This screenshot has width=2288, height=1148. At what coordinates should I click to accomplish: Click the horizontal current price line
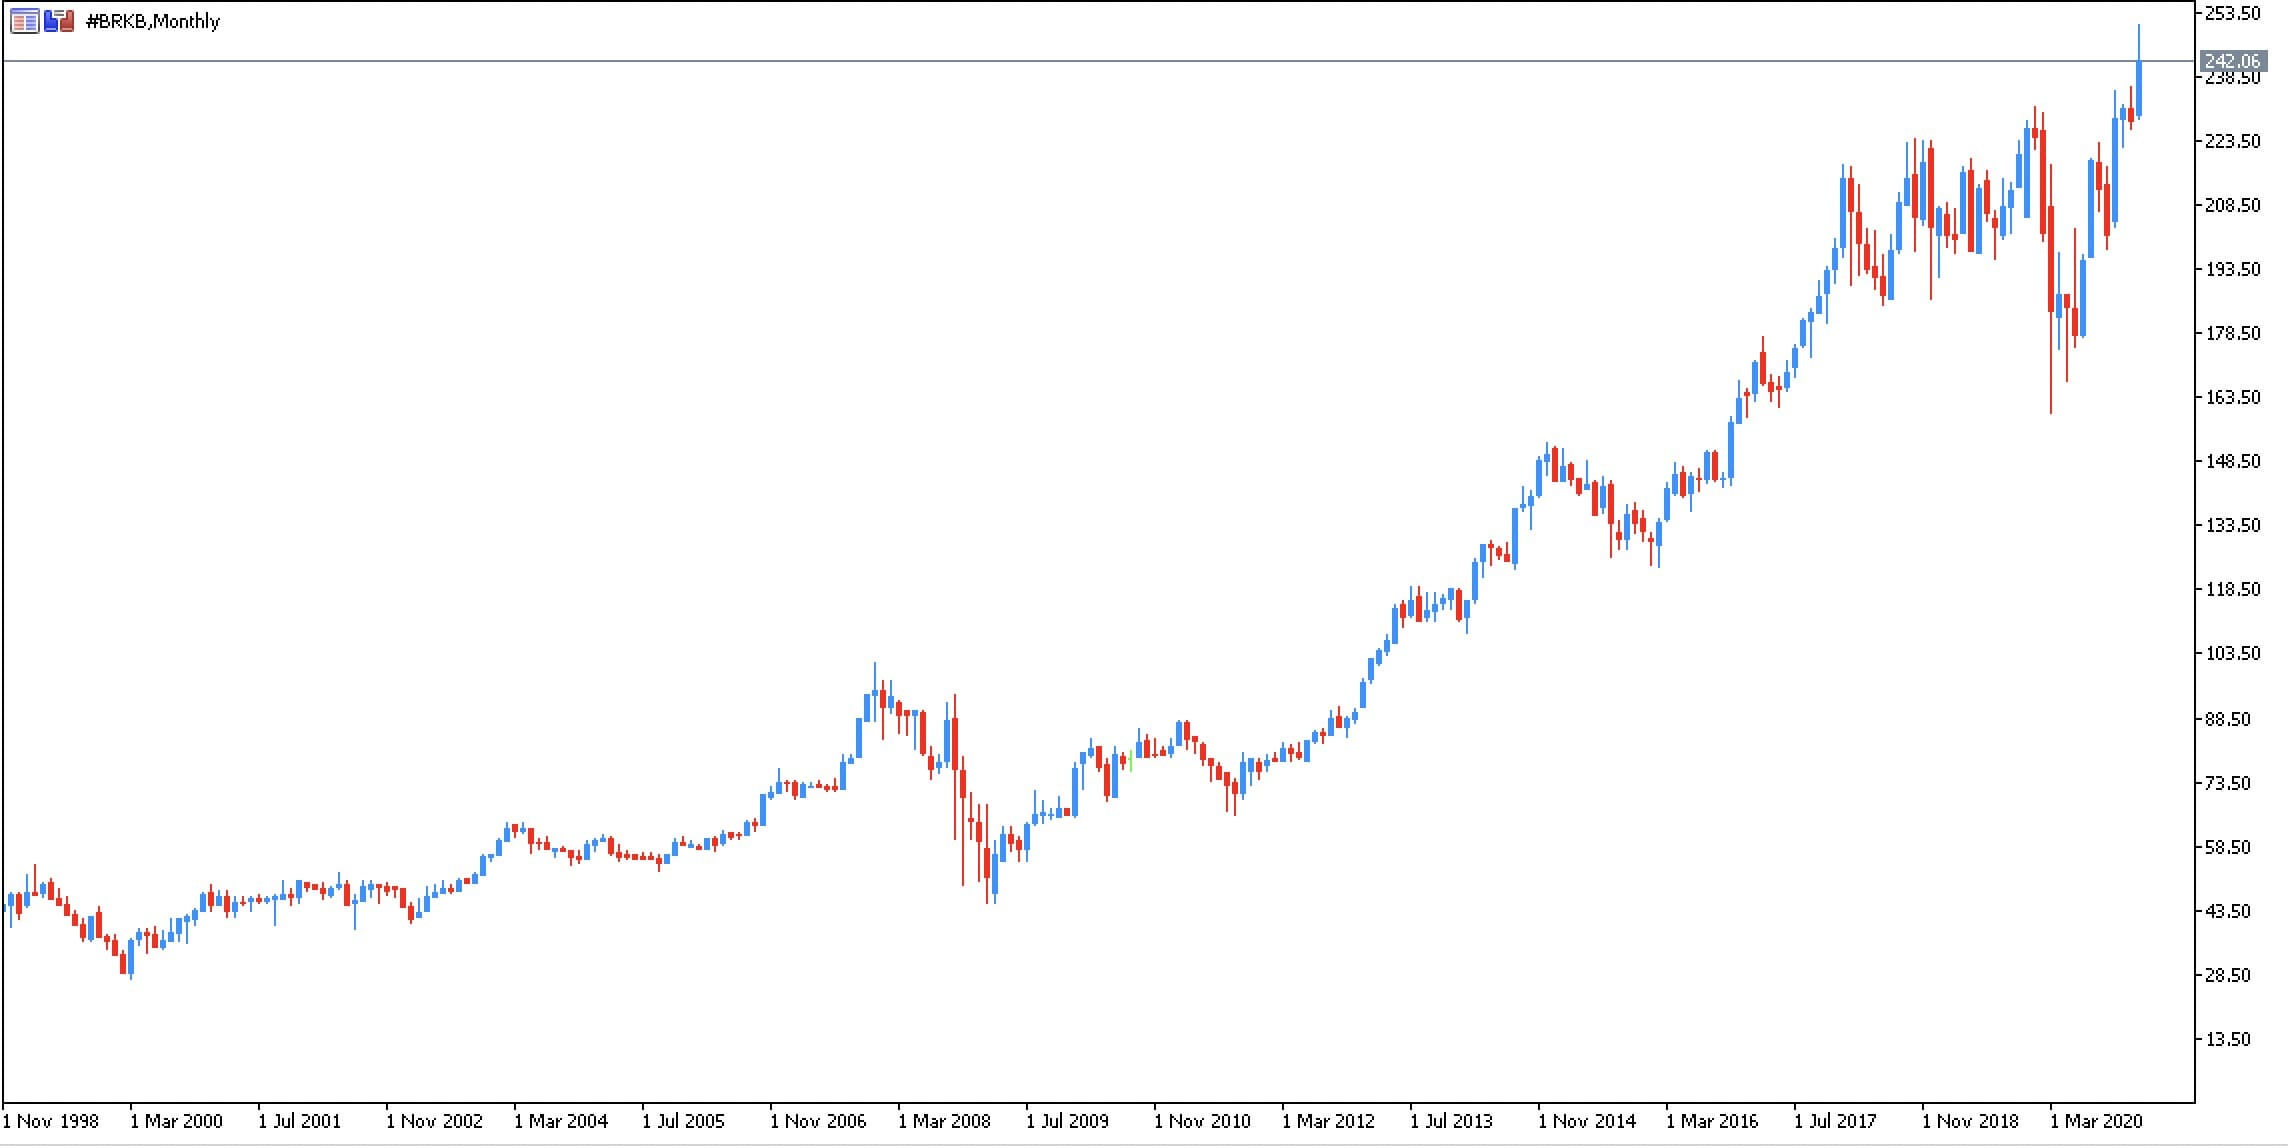click(1100, 62)
